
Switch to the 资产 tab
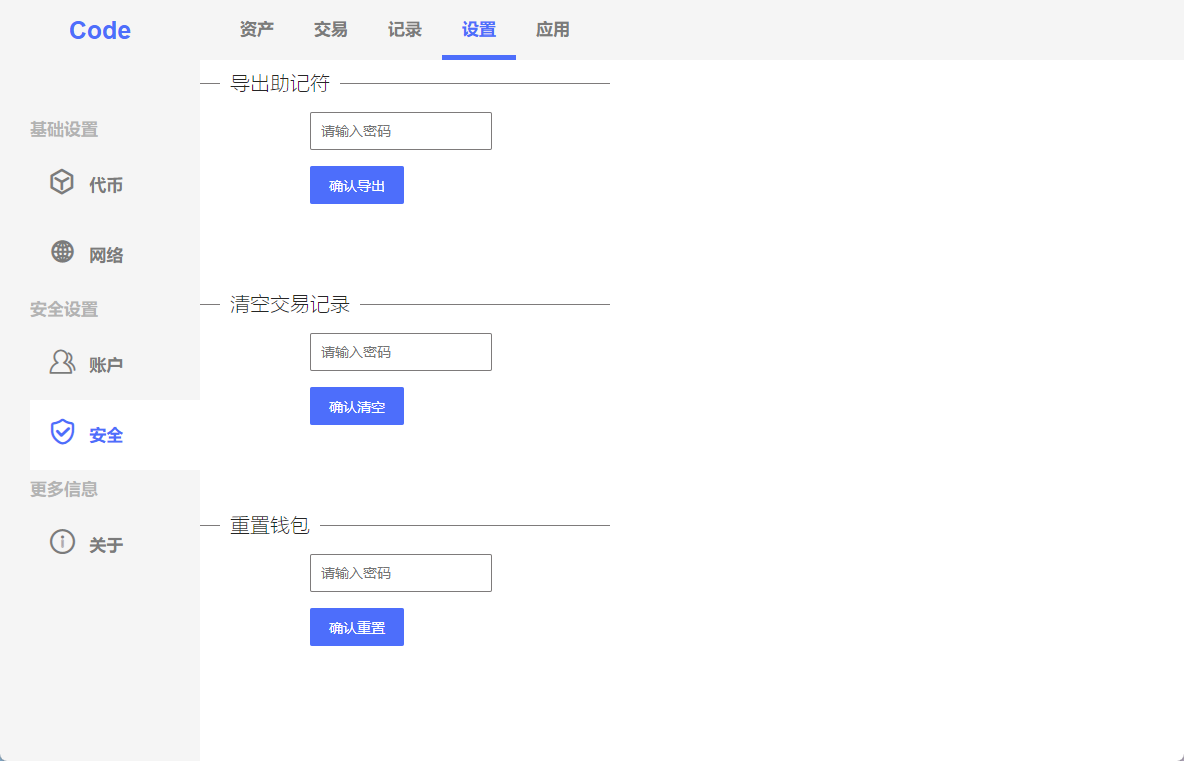point(257,29)
